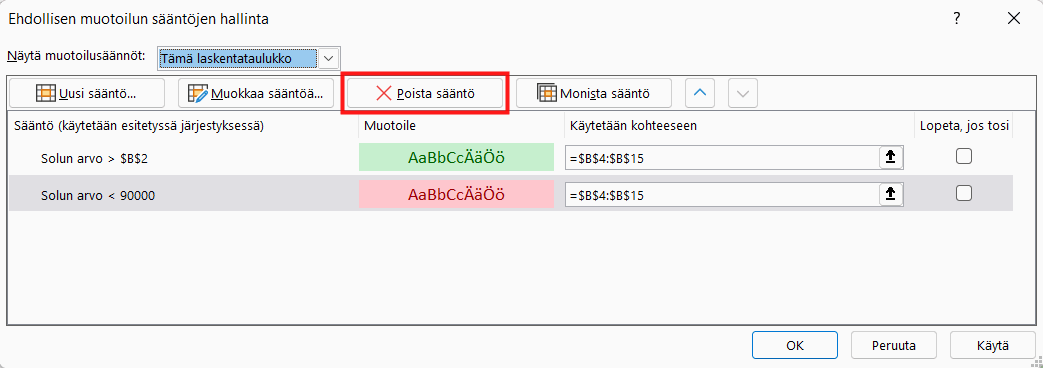Click the Lopeta, jos tosi column header
This screenshot has width=1043, height=368.
click(x=964, y=126)
